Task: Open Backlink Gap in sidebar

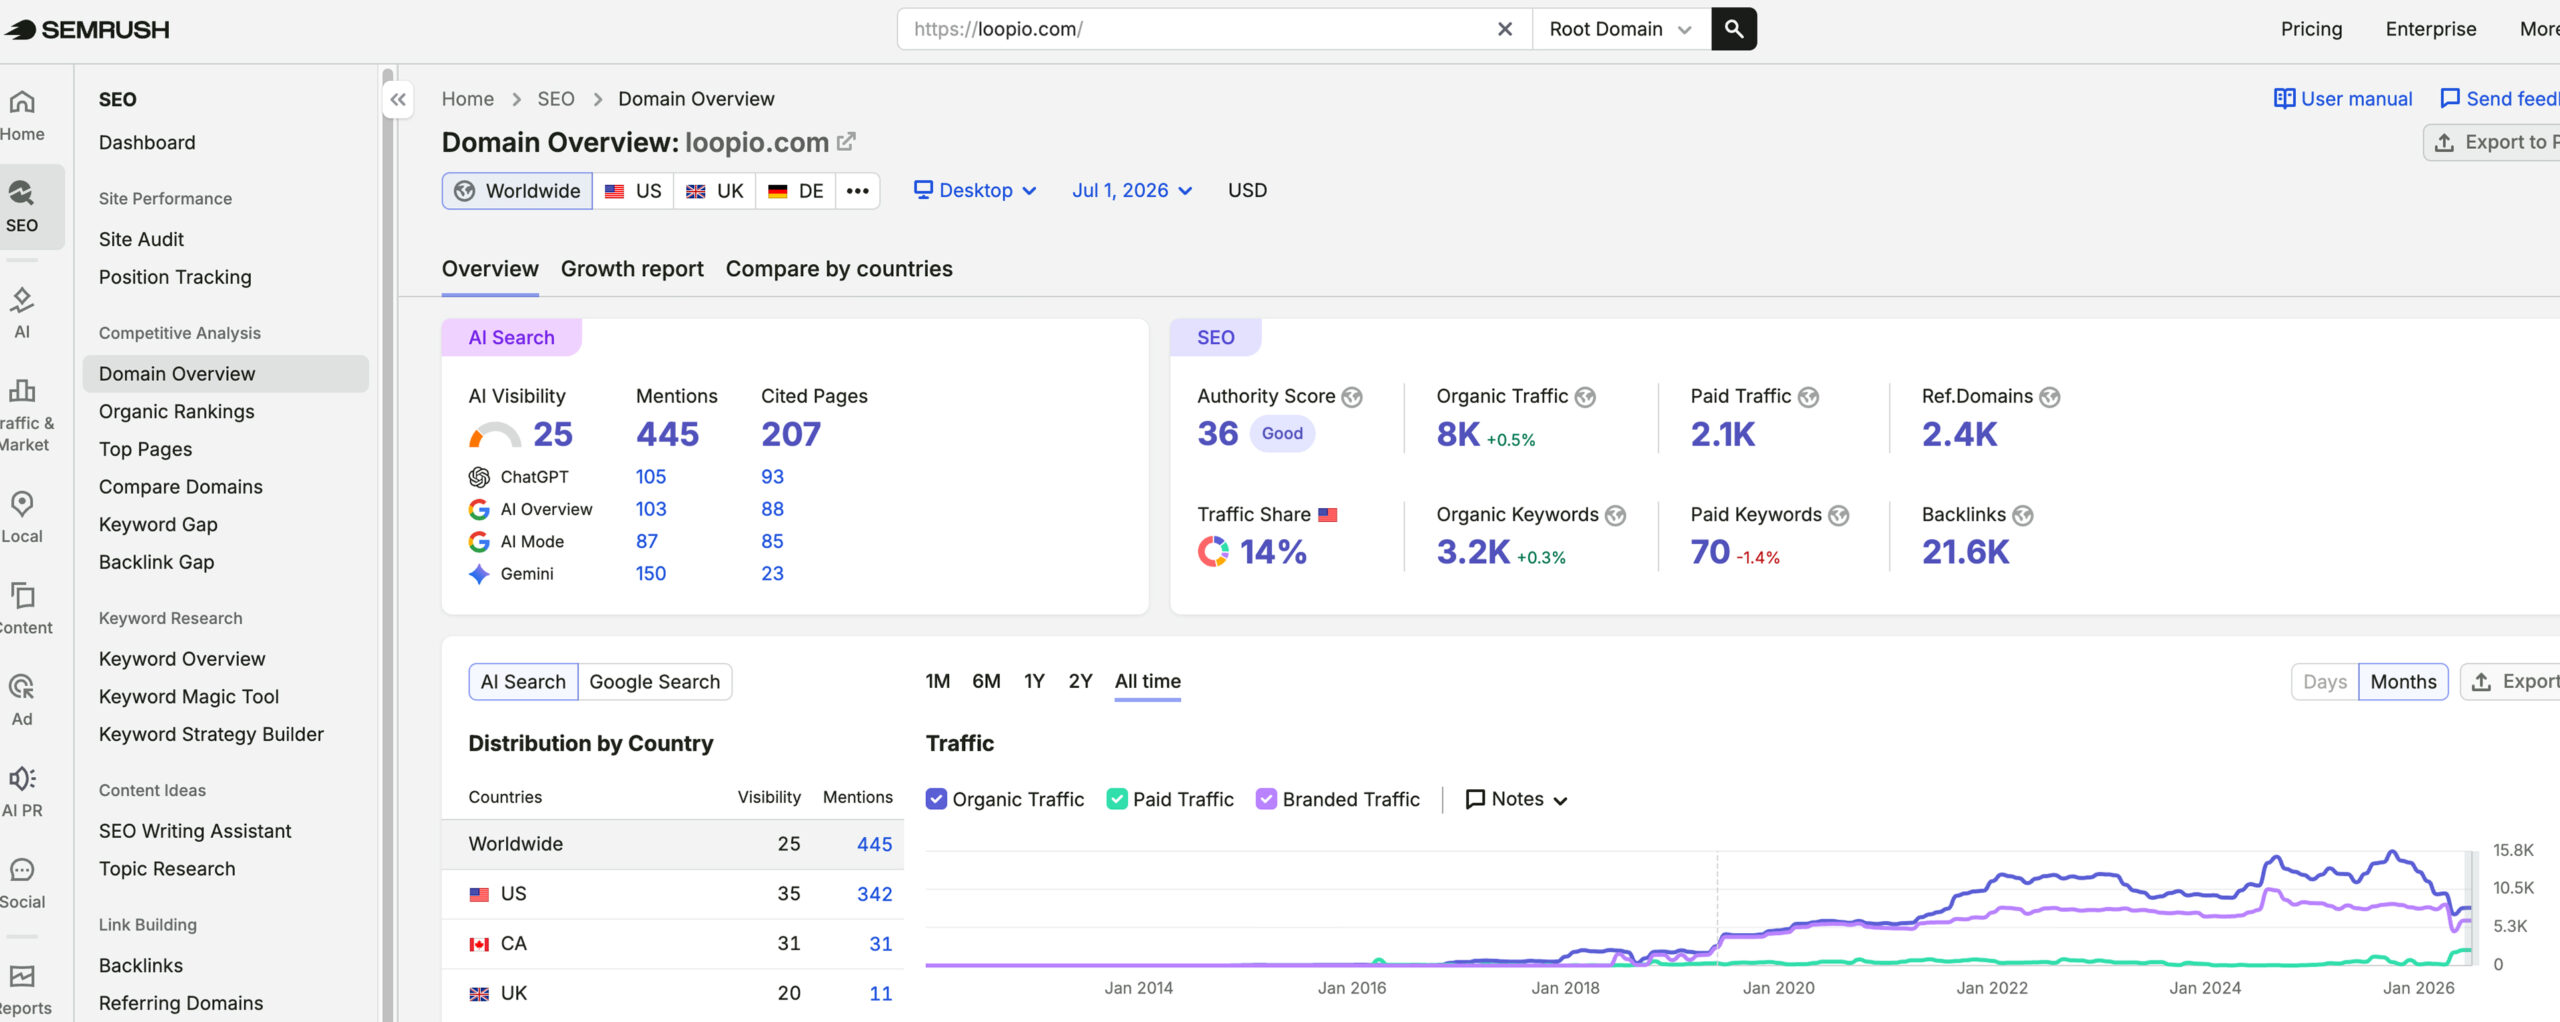Action: coord(156,562)
